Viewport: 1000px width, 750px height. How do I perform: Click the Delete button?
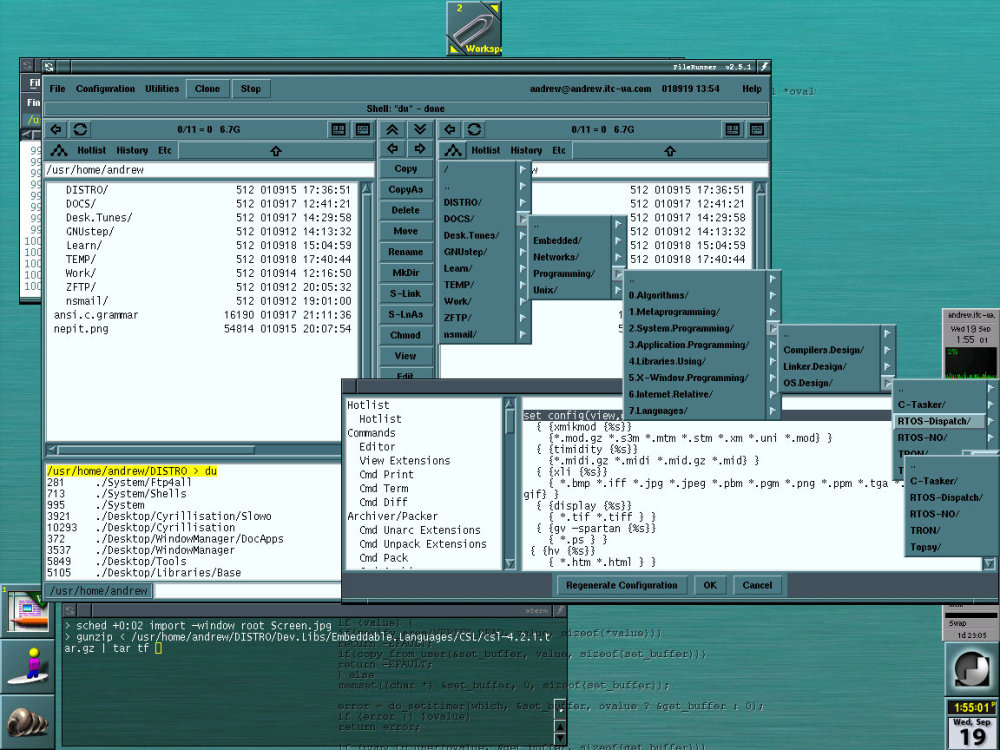point(406,210)
